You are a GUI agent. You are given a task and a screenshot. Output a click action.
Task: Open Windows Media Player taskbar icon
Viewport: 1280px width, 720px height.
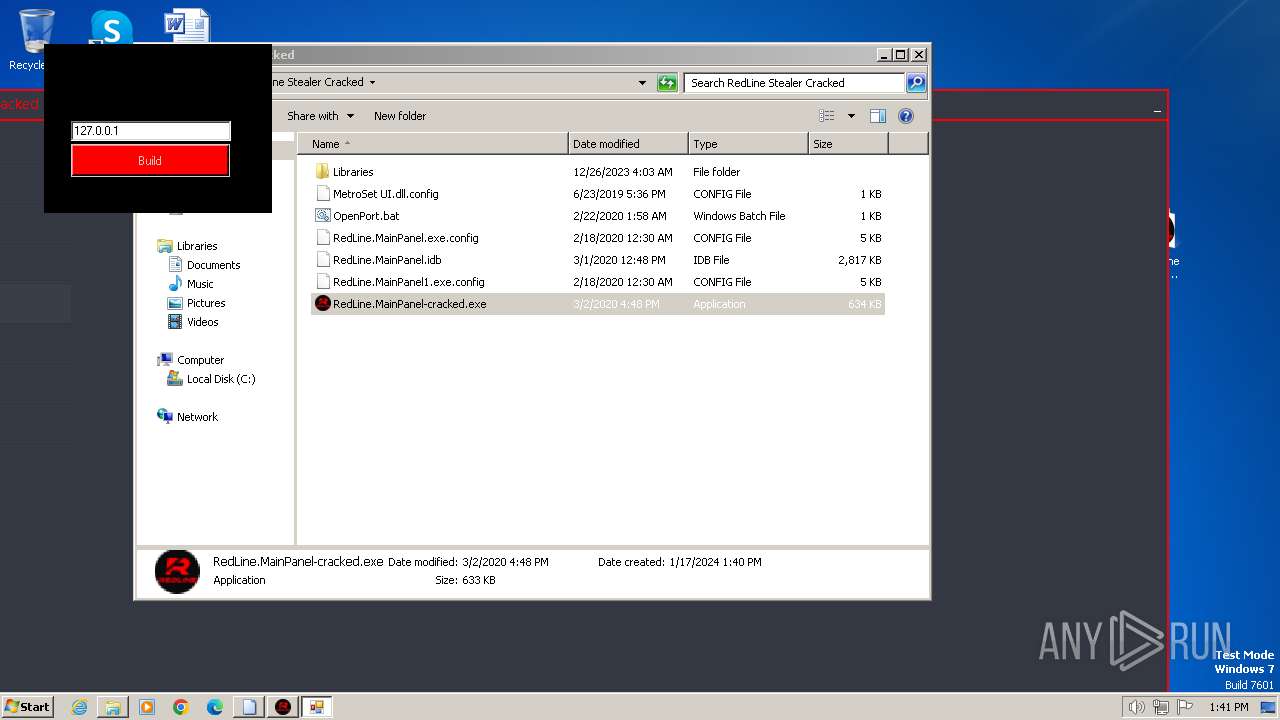[147, 707]
